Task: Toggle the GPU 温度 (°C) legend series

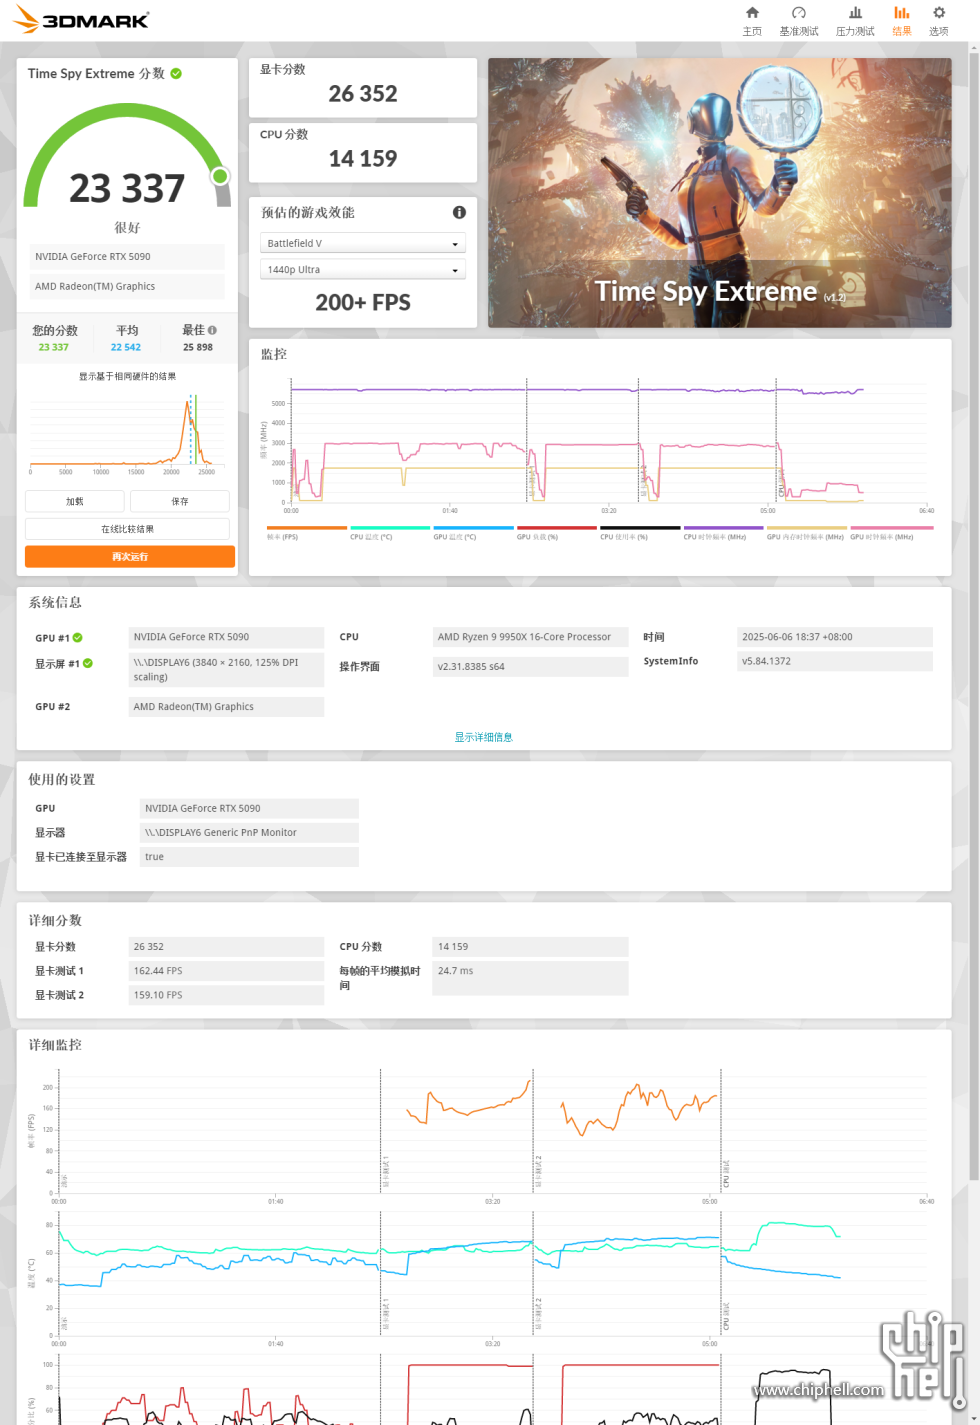Action: pyautogui.click(x=473, y=532)
